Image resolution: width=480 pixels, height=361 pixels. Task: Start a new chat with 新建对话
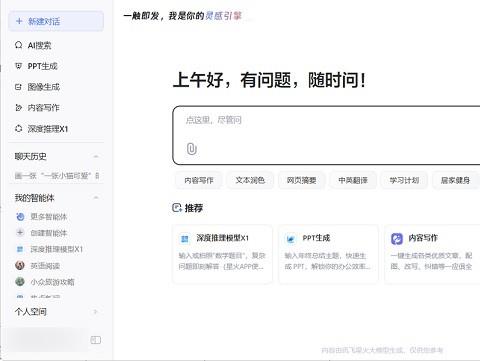point(56,21)
